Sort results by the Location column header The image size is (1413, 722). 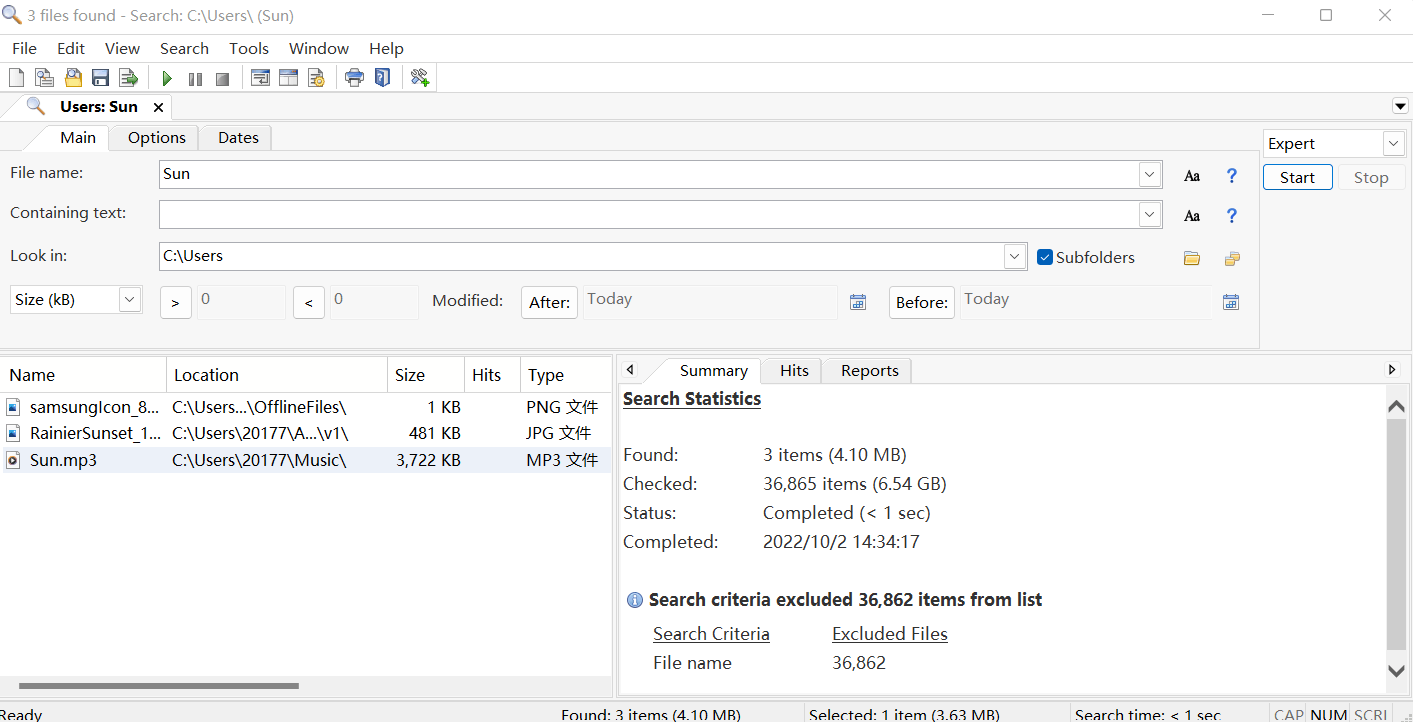pos(277,375)
